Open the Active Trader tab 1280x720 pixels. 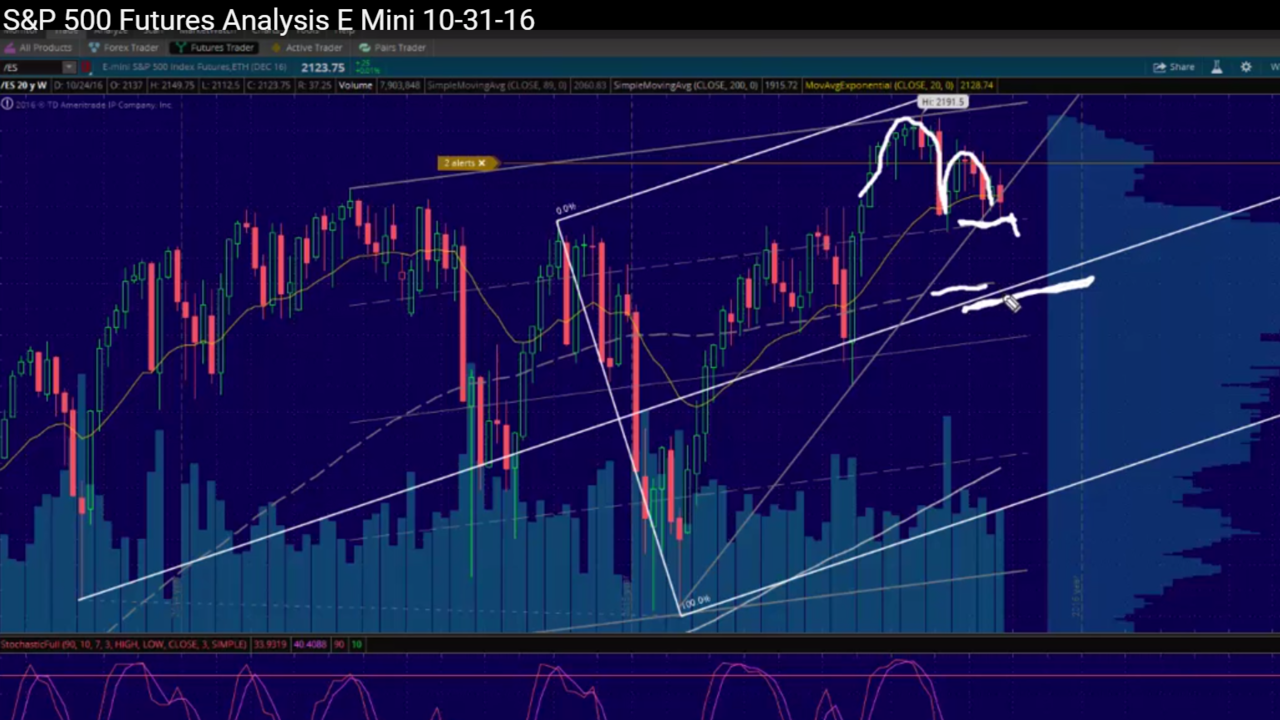point(307,47)
